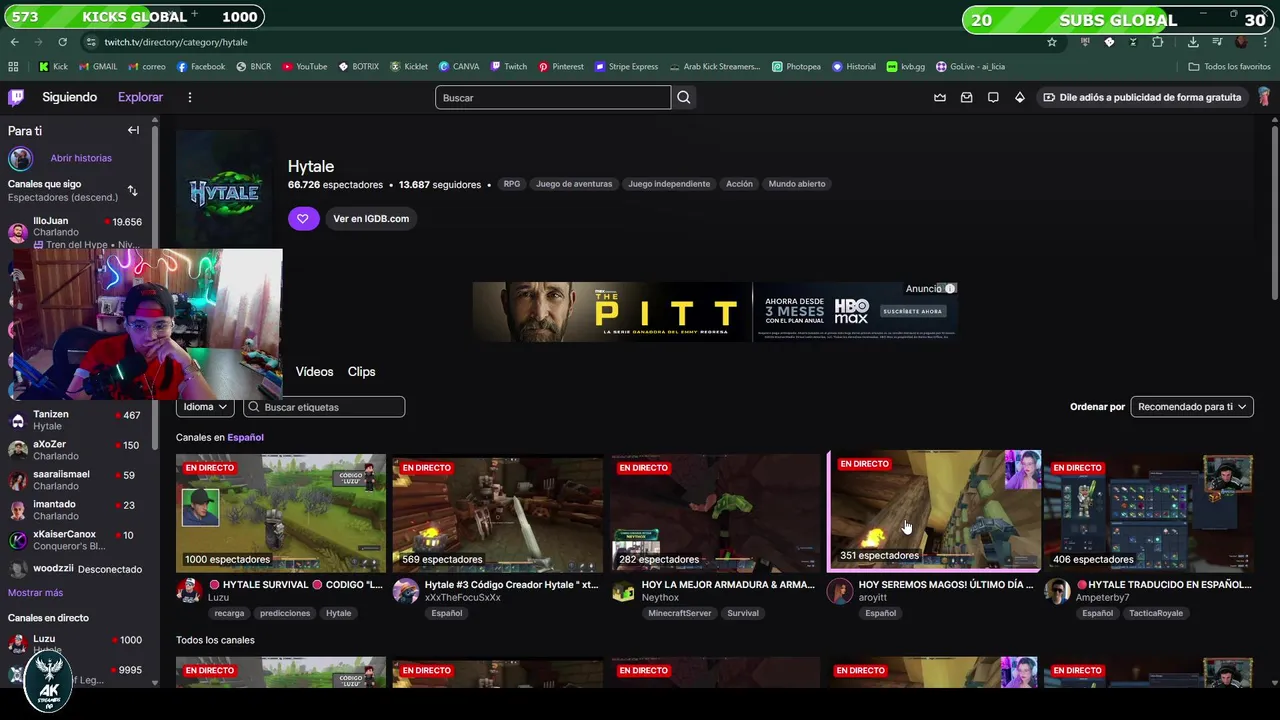Open the YouTube bookmark
1280x720 pixels.
click(305, 67)
